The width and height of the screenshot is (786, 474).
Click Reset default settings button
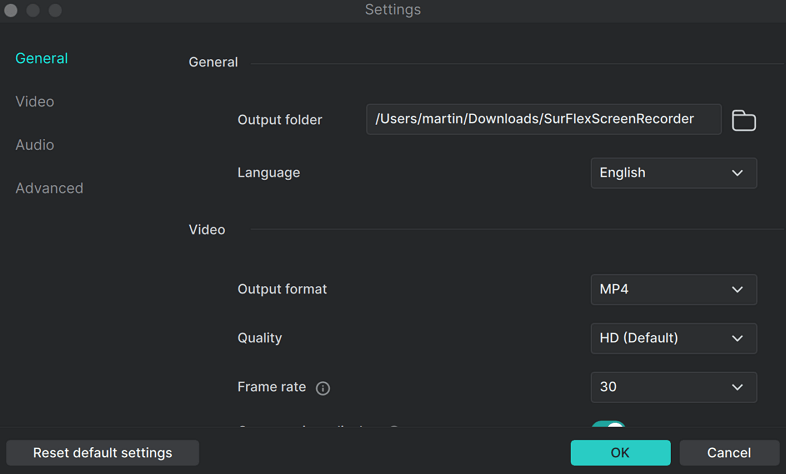(x=103, y=453)
